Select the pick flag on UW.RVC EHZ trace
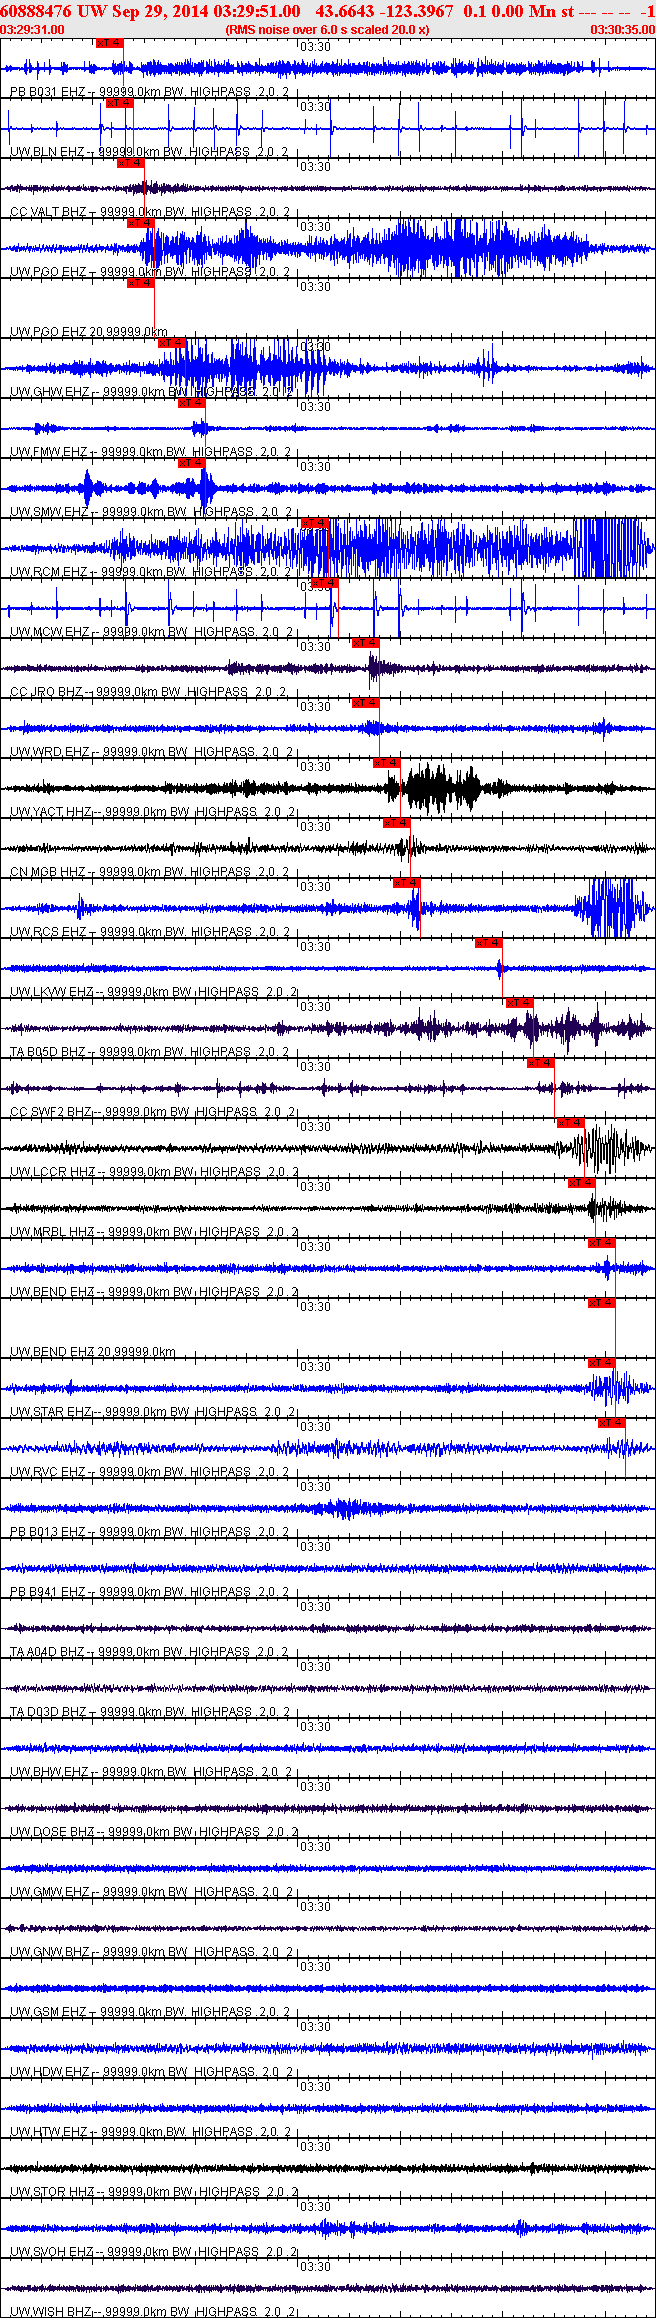The height and width of the screenshot is (2318, 656). tap(612, 1423)
